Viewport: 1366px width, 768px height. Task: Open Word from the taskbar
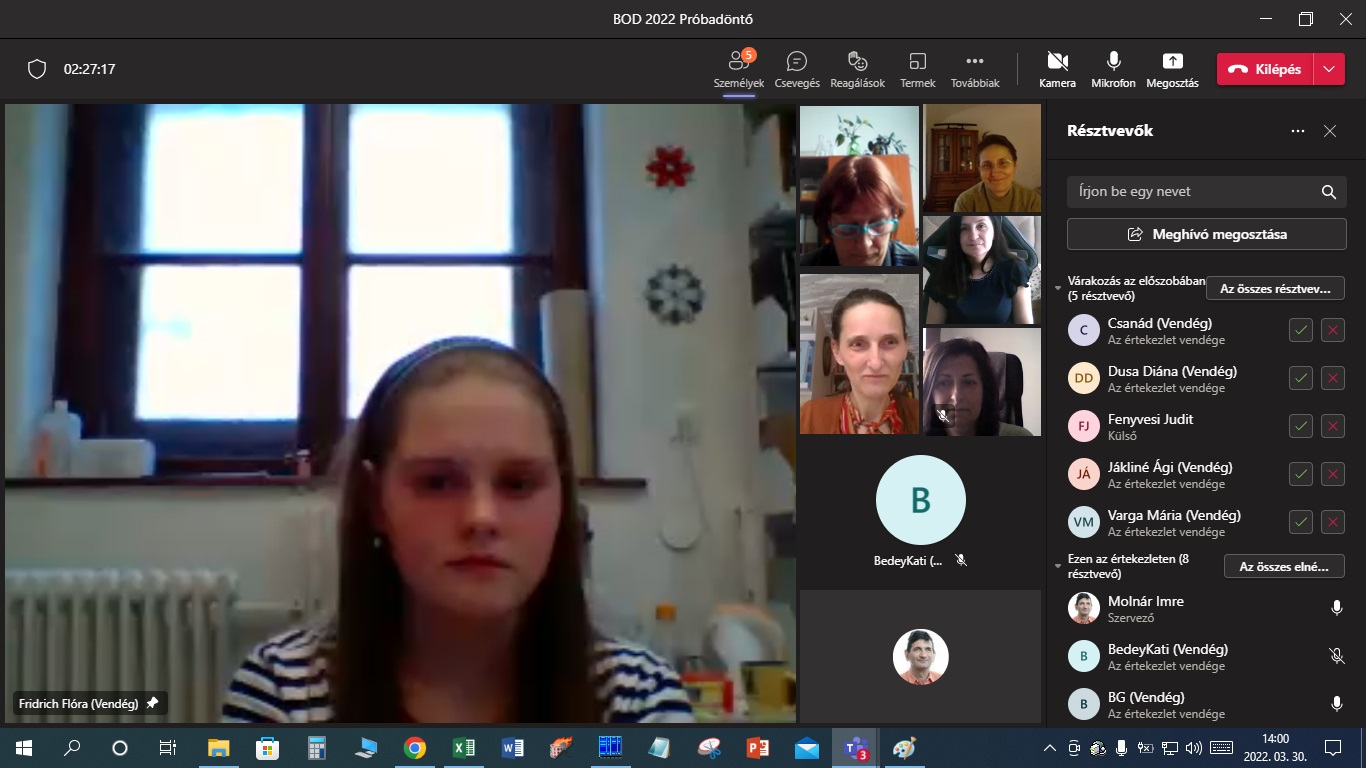(x=512, y=747)
